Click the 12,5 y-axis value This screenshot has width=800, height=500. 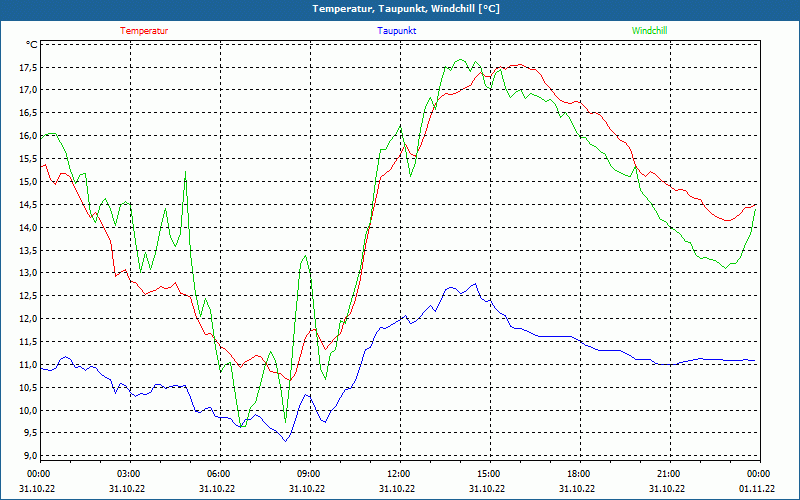pos(28,296)
